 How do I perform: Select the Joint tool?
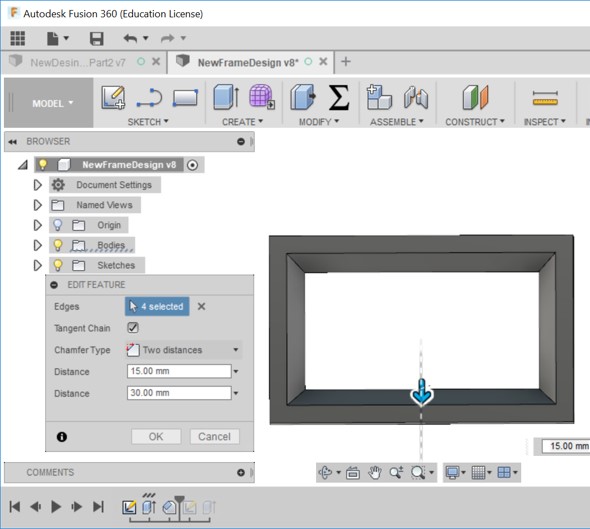416,97
